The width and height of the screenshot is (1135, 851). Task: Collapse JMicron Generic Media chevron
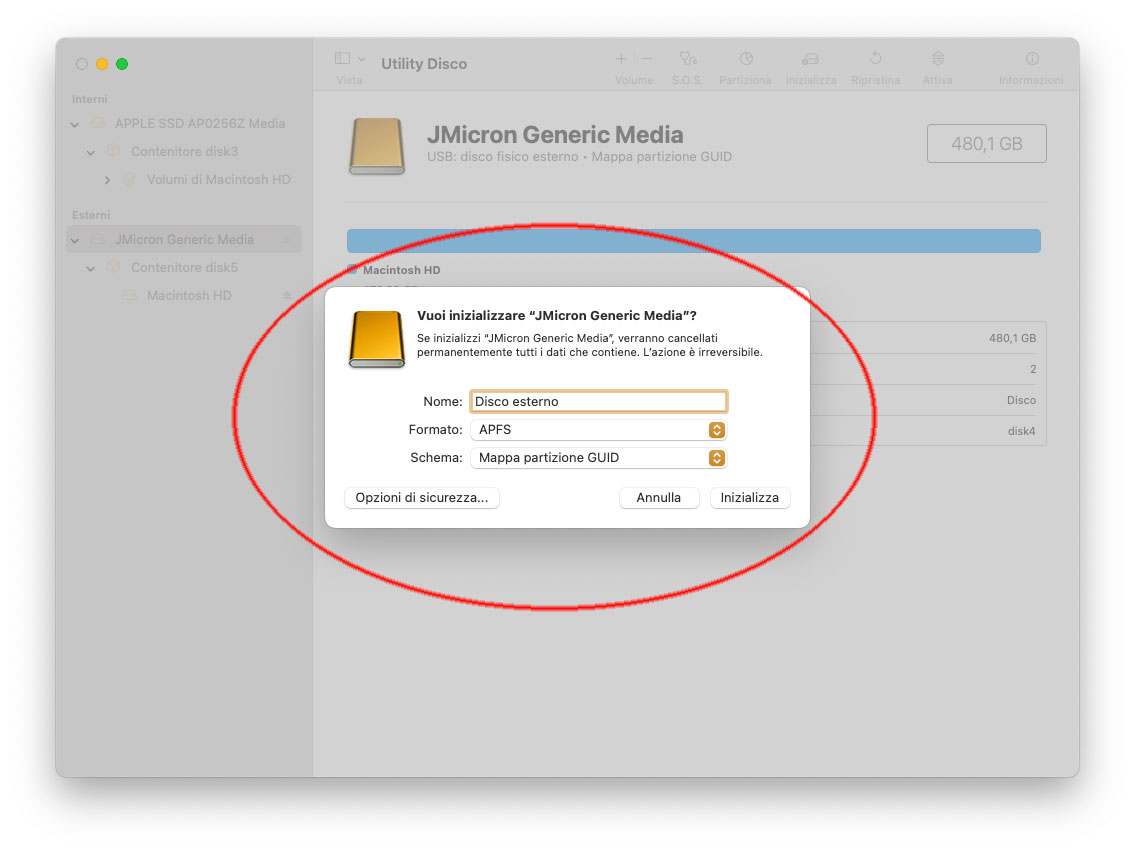pos(75,240)
